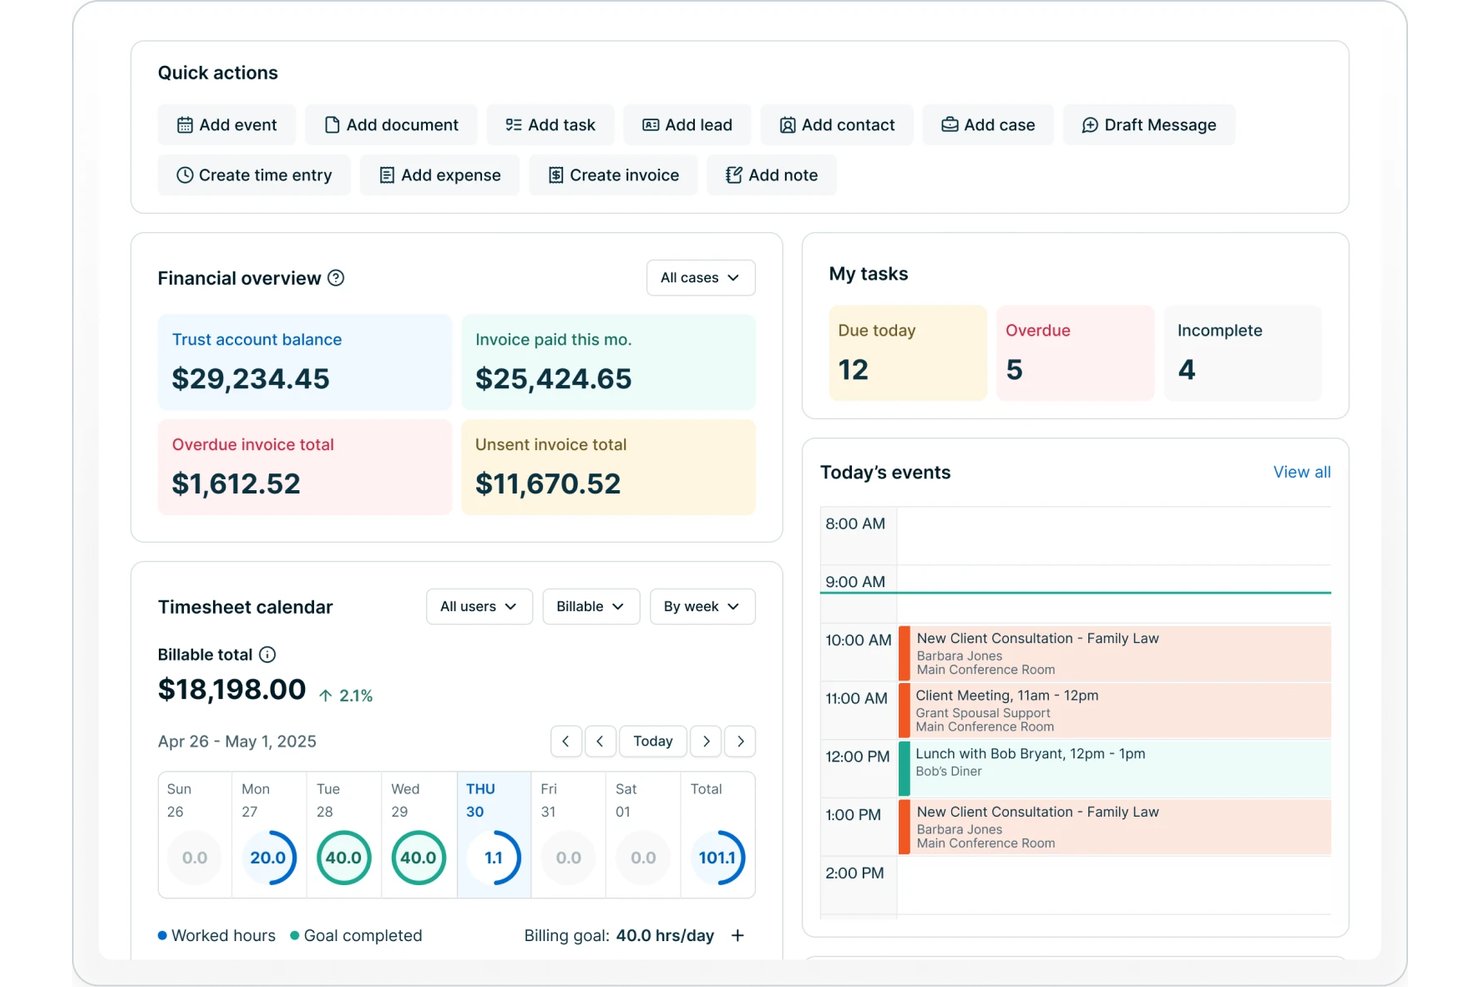The image size is (1480, 987).
Task: Click Thursday's 1.1 hours progress ring
Action: (493, 858)
